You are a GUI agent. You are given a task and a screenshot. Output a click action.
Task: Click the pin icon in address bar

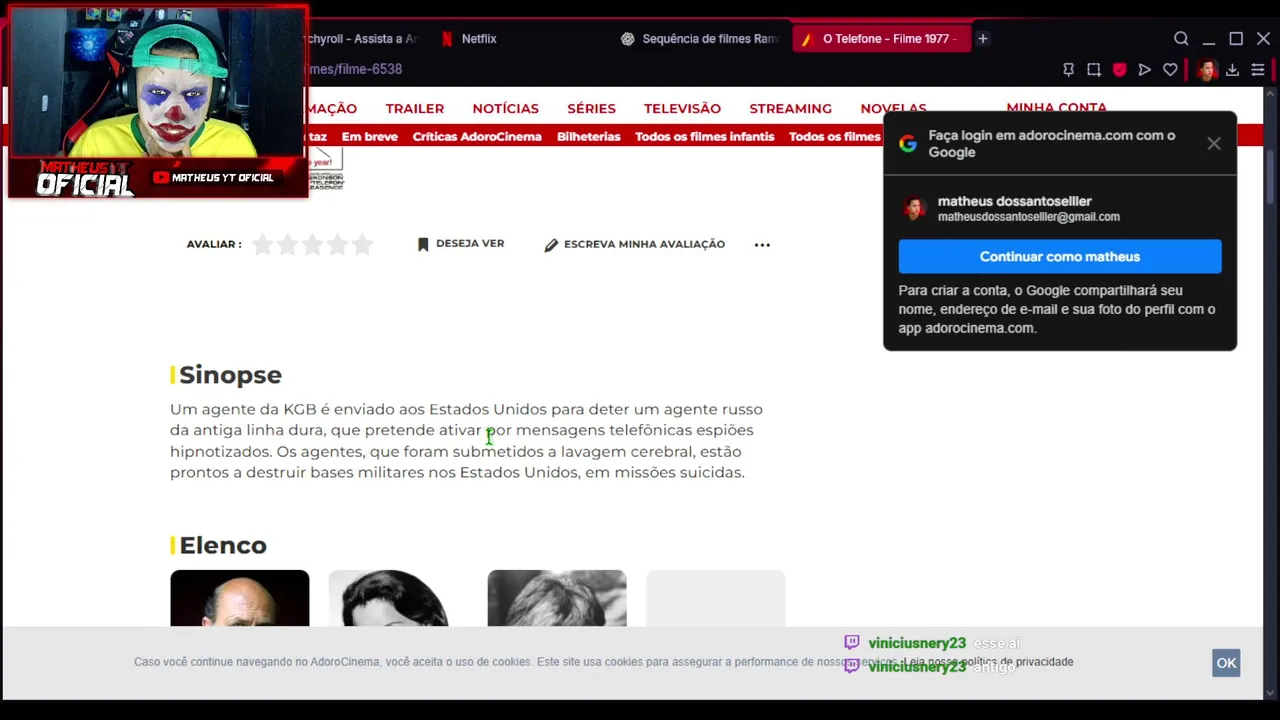pyautogui.click(x=1068, y=70)
